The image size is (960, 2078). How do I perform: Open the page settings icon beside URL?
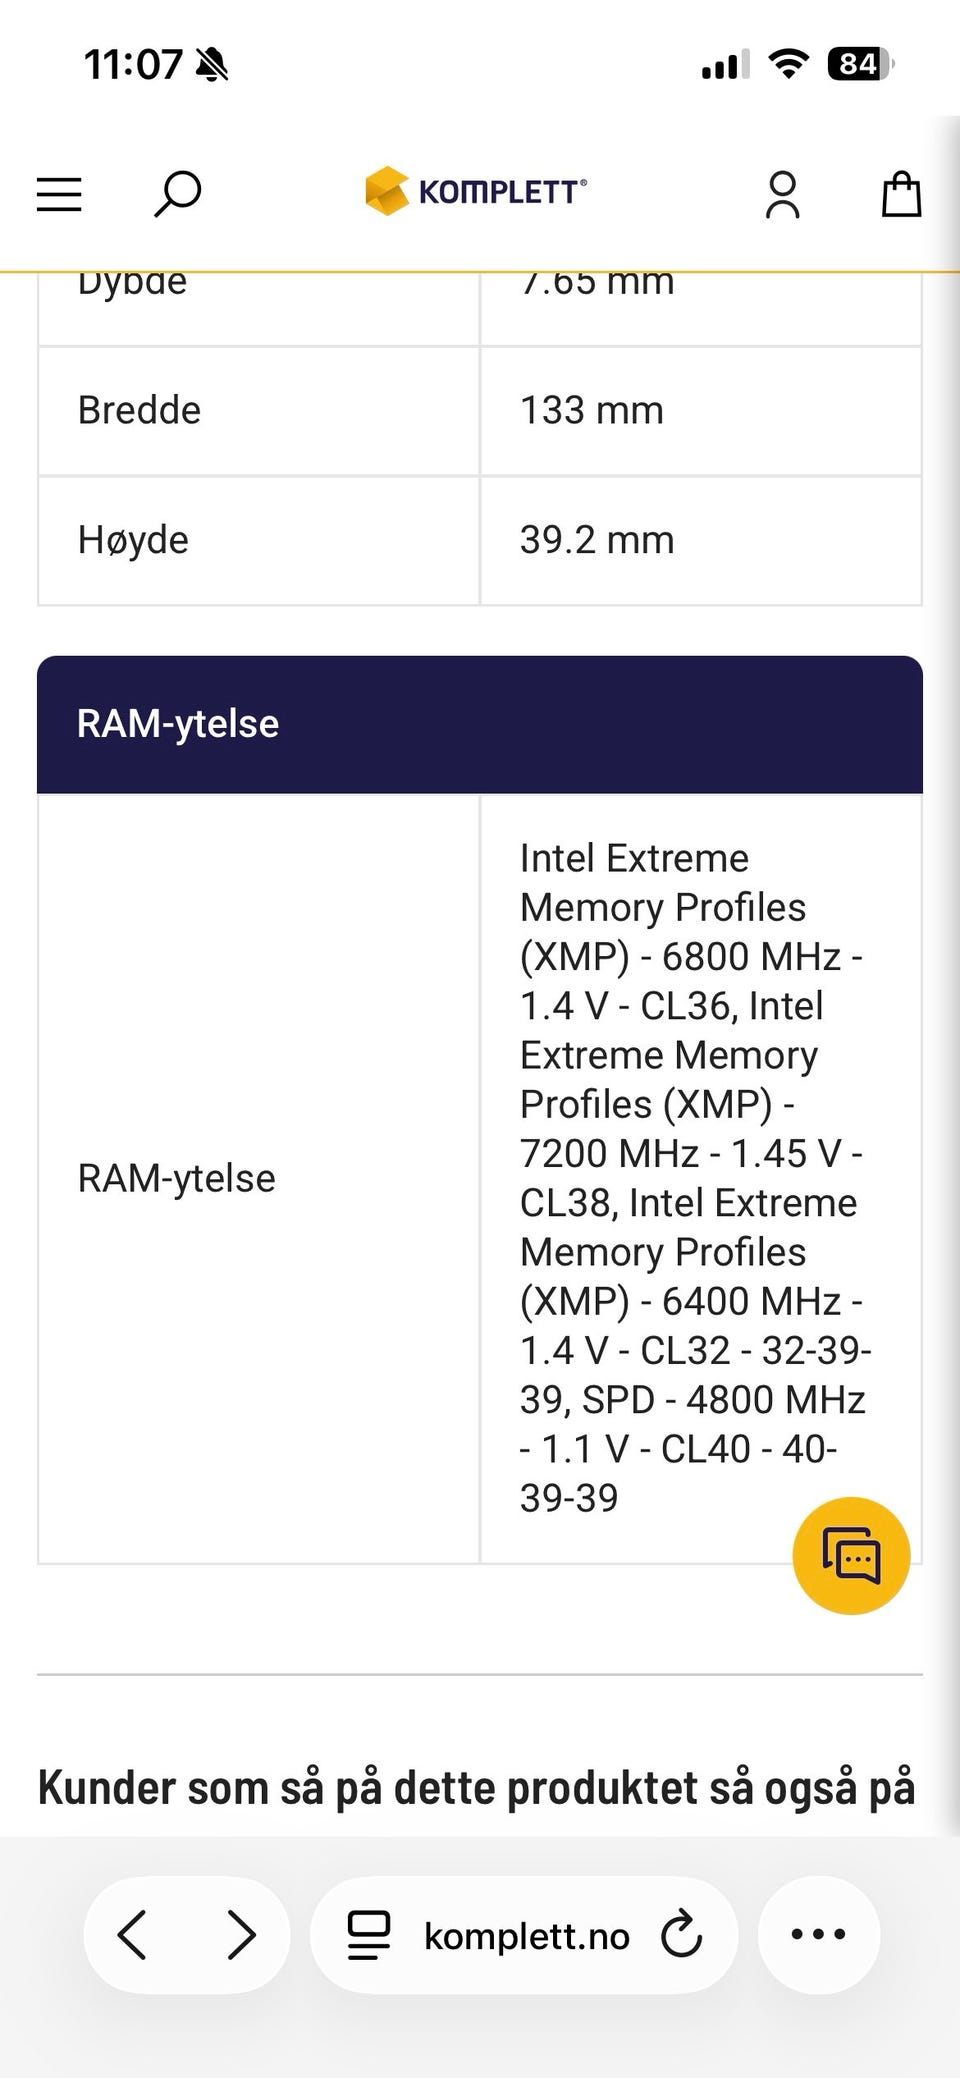[x=368, y=1934]
